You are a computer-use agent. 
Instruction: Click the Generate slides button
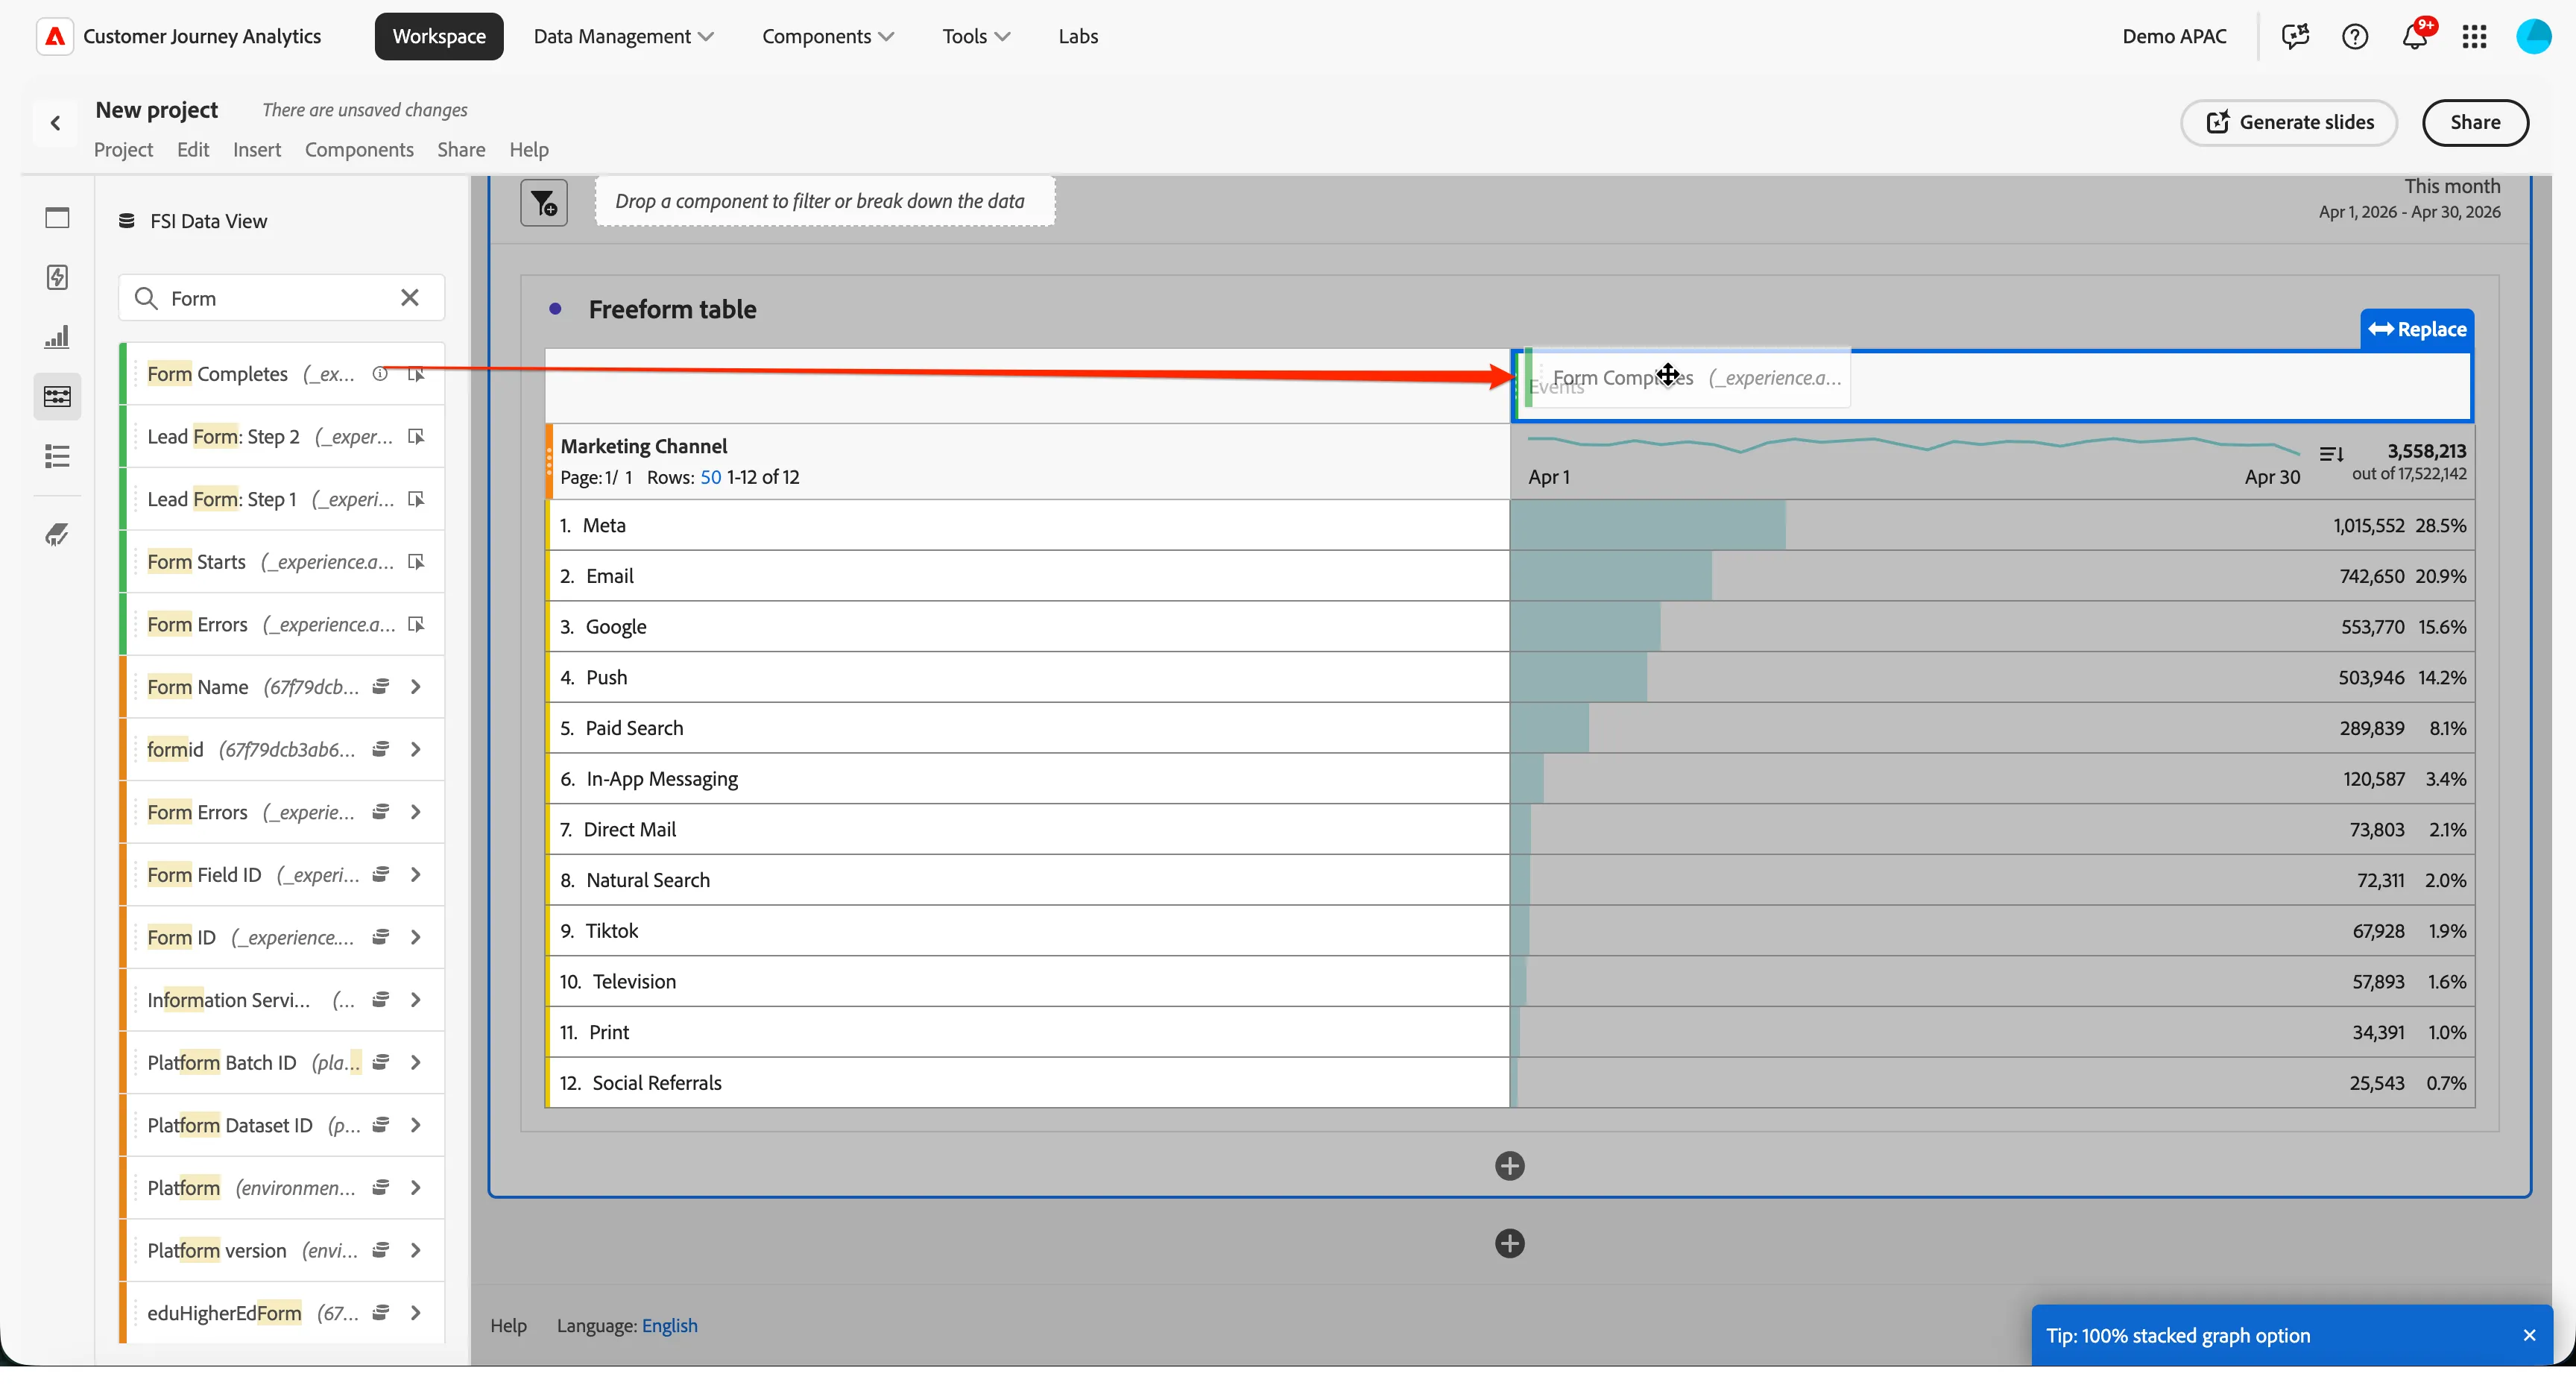2288,123
